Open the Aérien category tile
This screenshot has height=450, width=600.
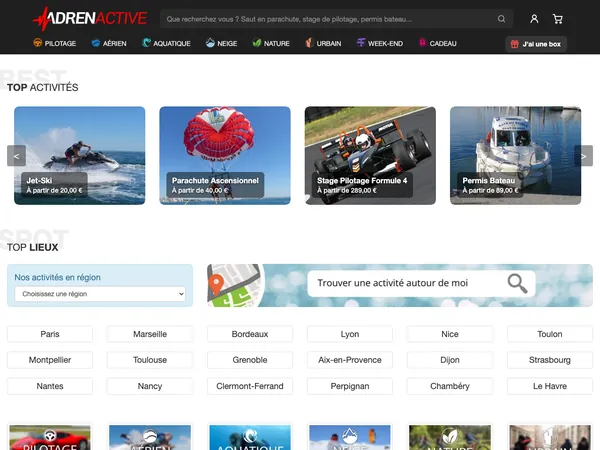(150, 437)
